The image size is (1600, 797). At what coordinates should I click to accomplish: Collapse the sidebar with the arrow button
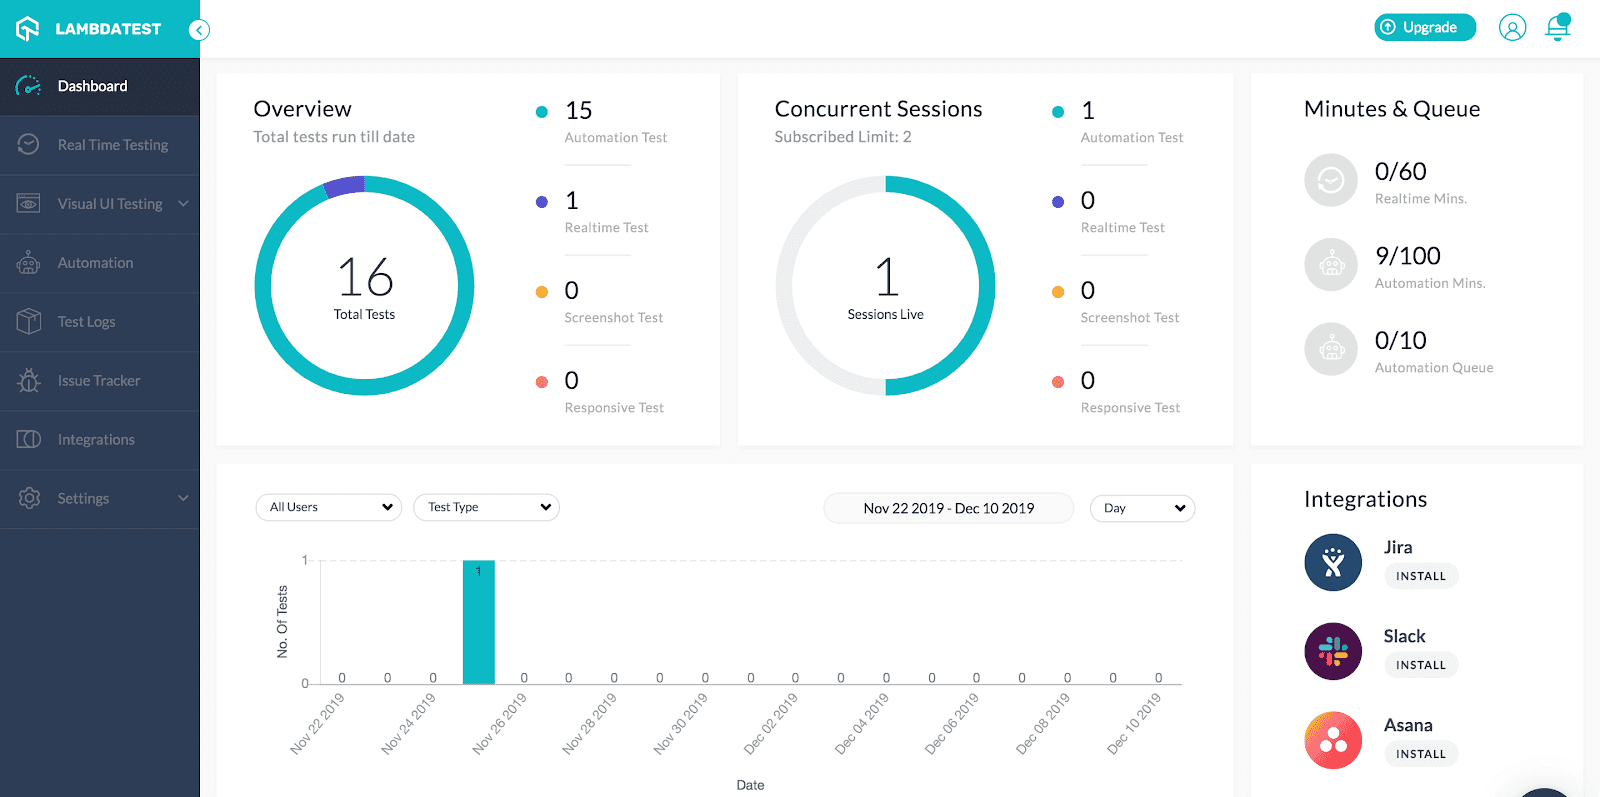(x=199, y=30)
